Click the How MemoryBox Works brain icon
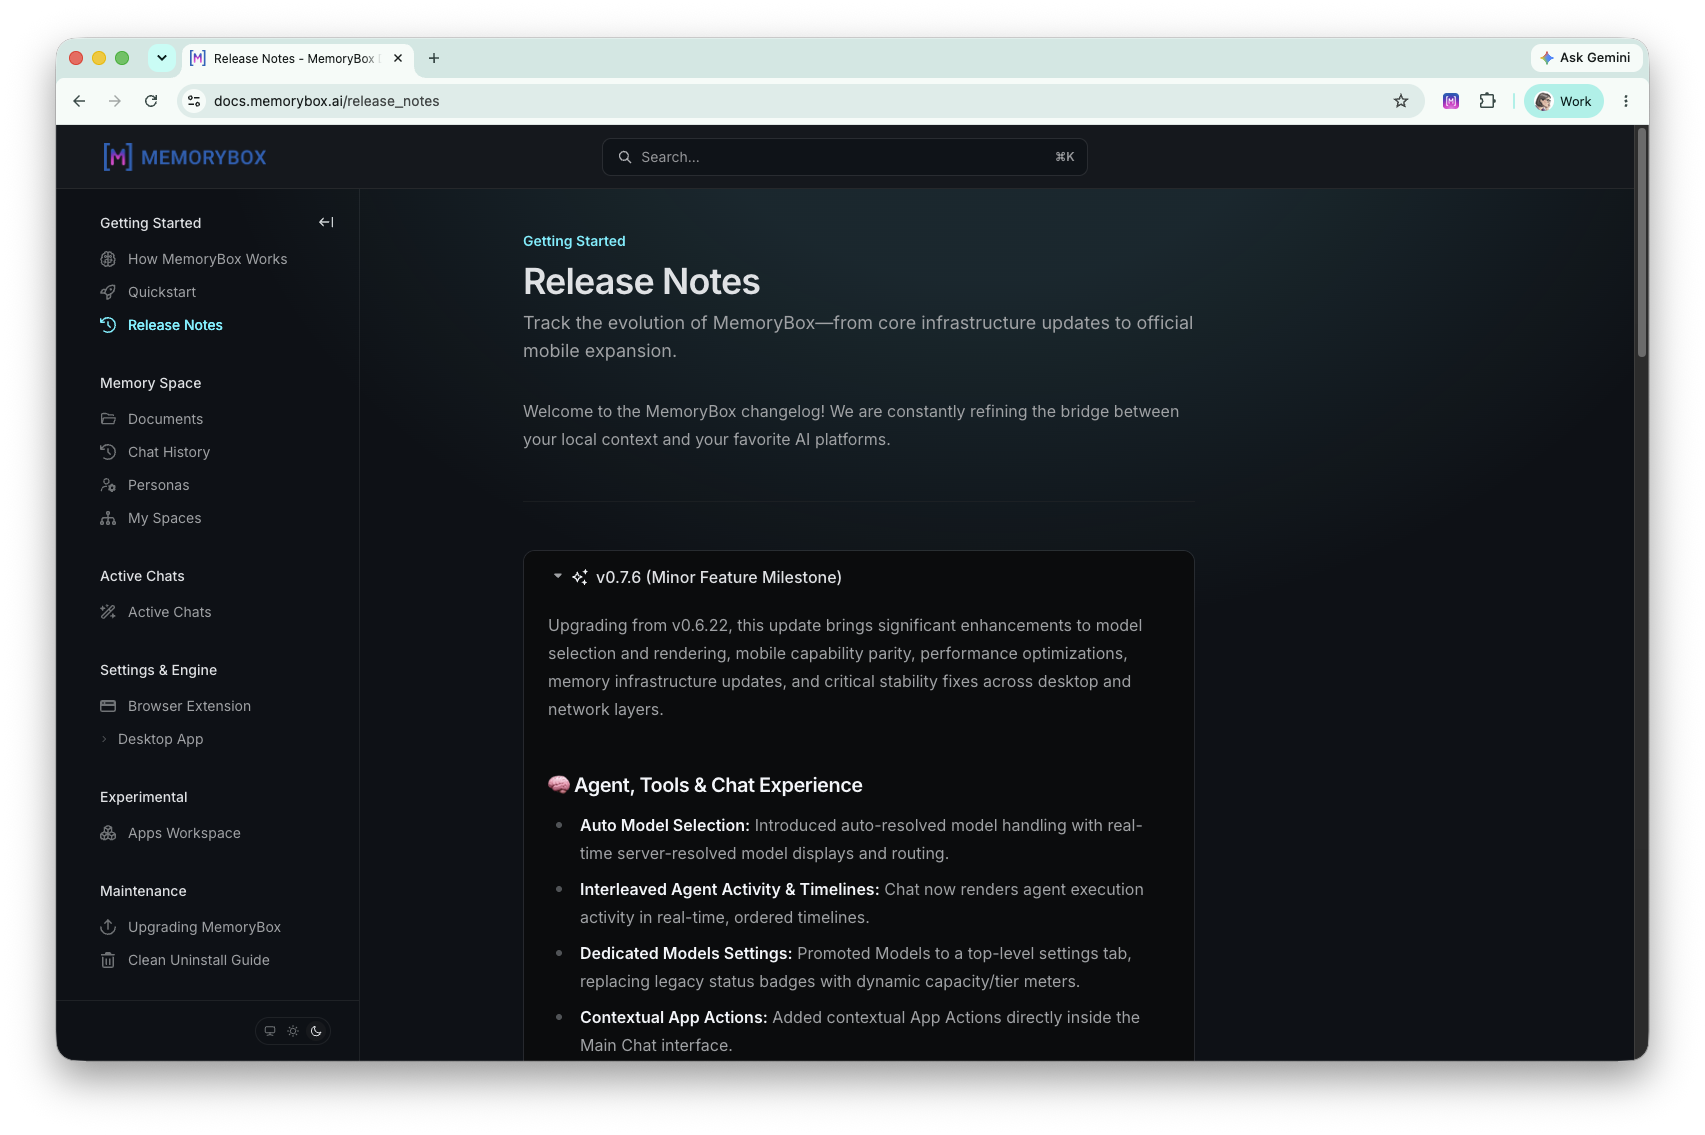The height and width of the screenshot is (1135, 1705). point(108,259)
